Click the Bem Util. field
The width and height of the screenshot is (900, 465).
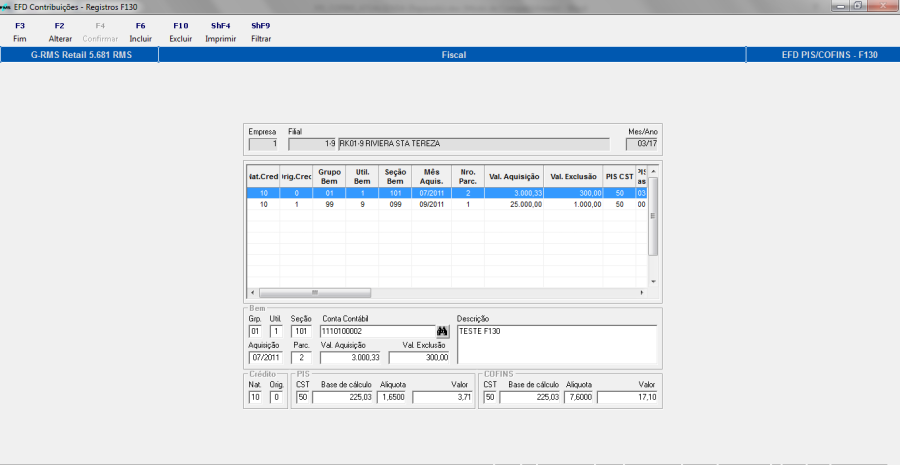point(276,331)
